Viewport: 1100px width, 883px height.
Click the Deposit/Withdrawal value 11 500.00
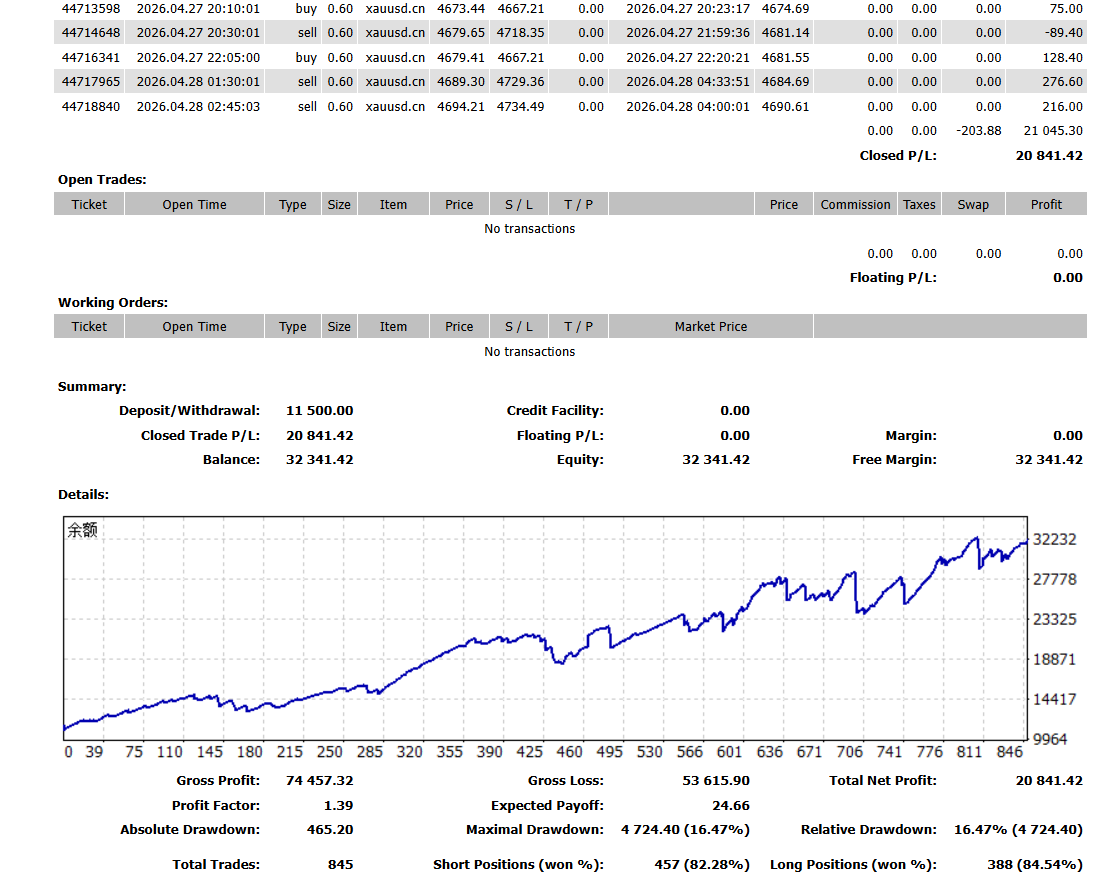[319, 410]
